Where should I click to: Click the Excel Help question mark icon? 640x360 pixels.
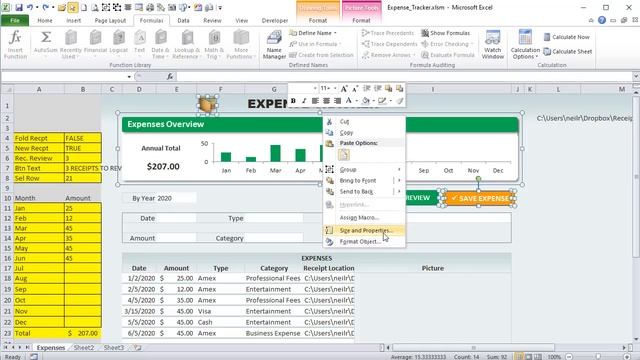click(602, 20)
